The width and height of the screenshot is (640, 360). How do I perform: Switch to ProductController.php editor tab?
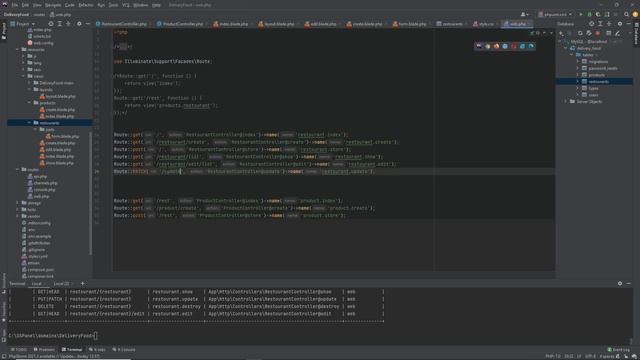click(x=182, y=24)
